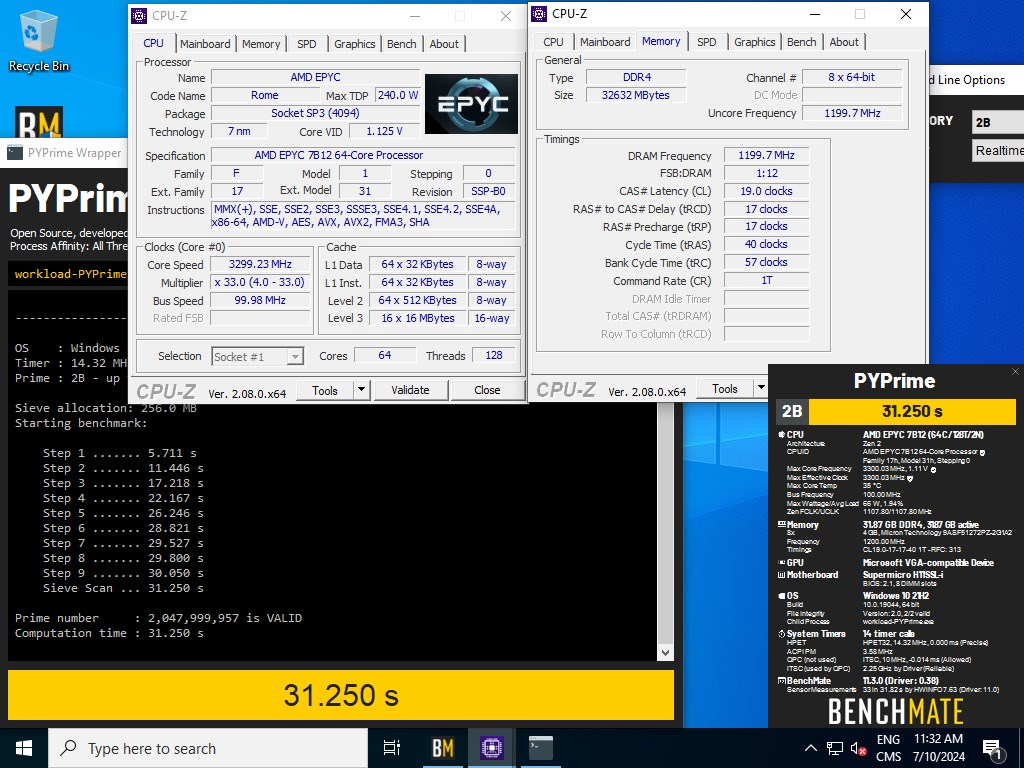Click the Max TDP value 240.0 W
Image resolution: width=1024 pixels, height=768 pixels.
[398, 95]
